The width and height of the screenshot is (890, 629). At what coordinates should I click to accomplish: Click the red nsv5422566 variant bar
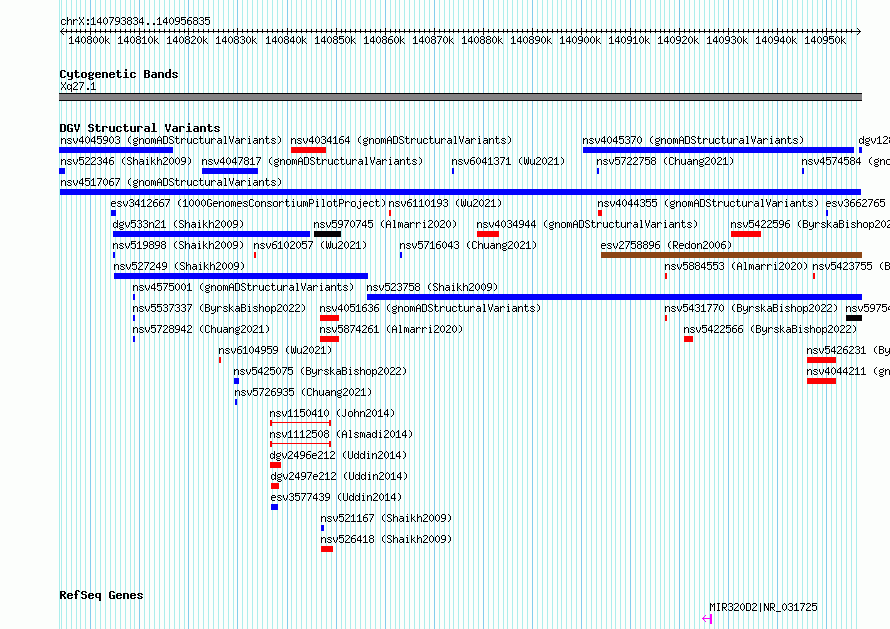pyautogui.click(x=689, y=339)
